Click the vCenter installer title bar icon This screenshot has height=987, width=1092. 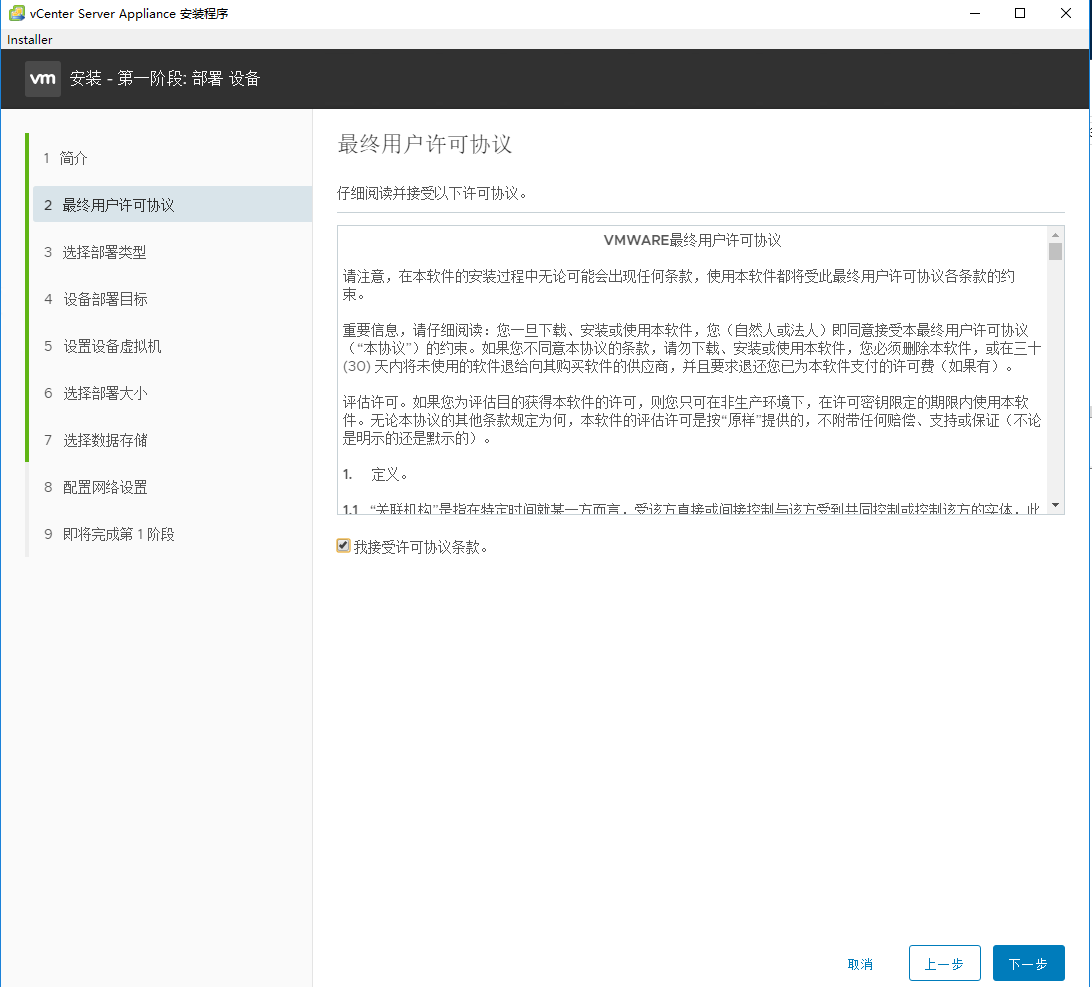16,13
